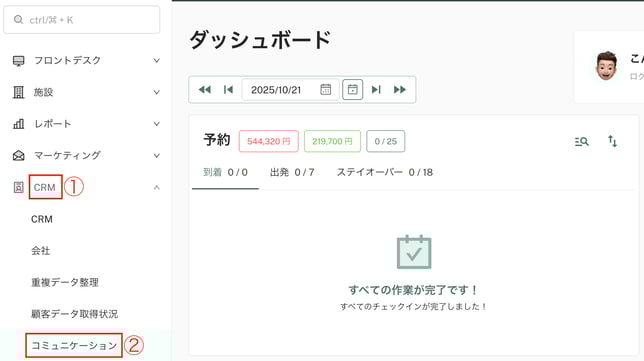This screenshot has width=644, height=361.
Task: Click the ダッシュボード page title
Action: point(260,40)
